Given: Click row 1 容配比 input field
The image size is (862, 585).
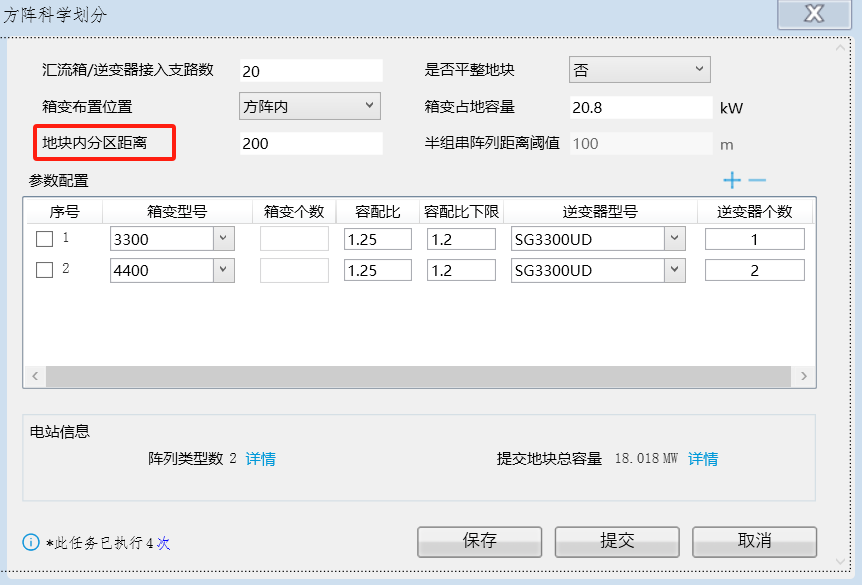Looking at the screenshot, I should tap(378, 239).
